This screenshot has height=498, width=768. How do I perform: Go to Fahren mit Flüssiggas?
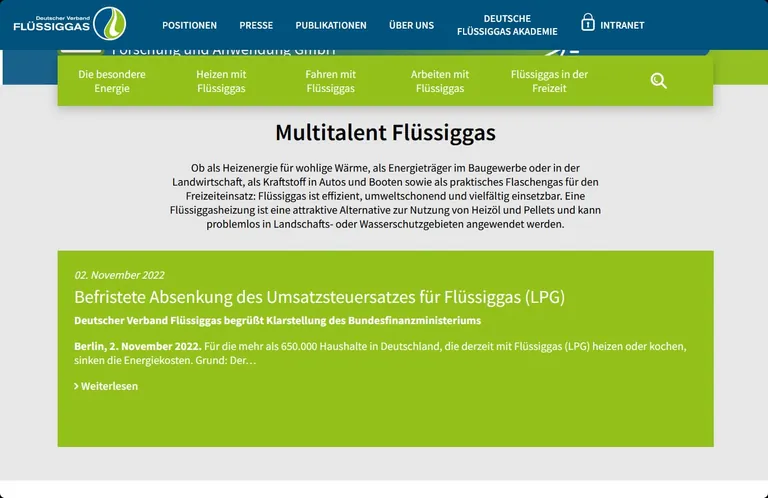330,81
